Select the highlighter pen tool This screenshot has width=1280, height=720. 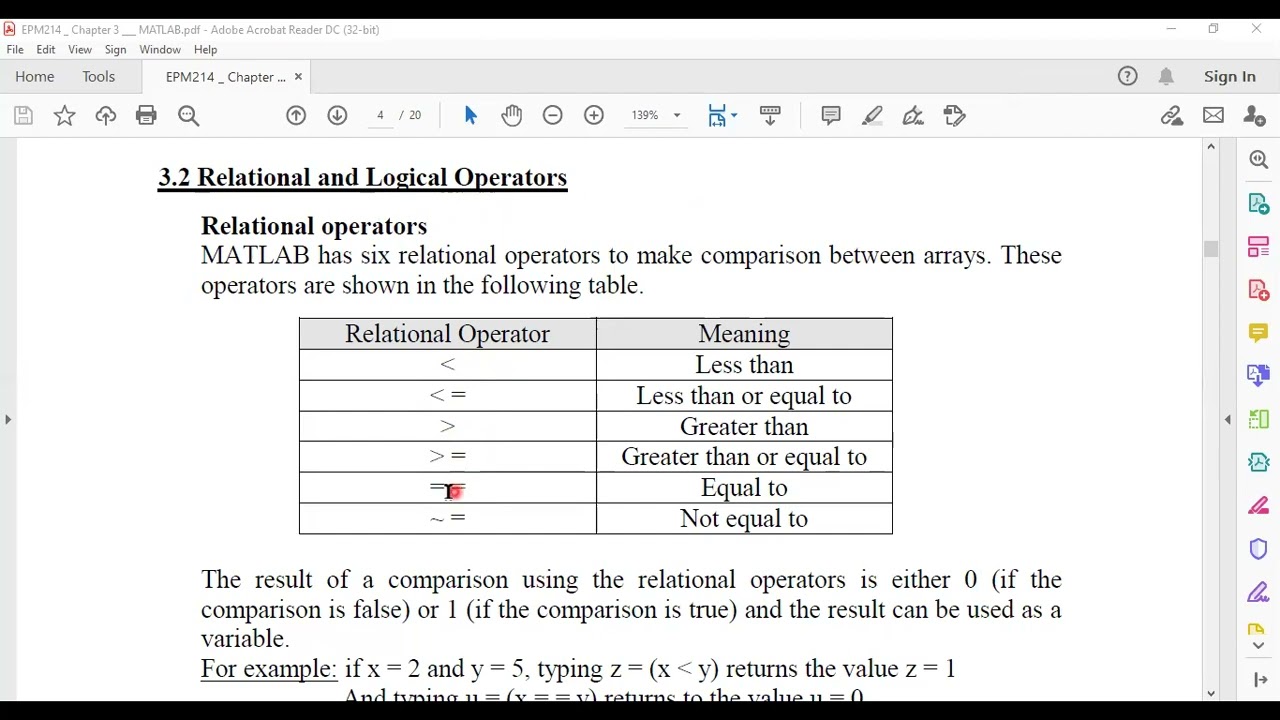click(872, 116)
